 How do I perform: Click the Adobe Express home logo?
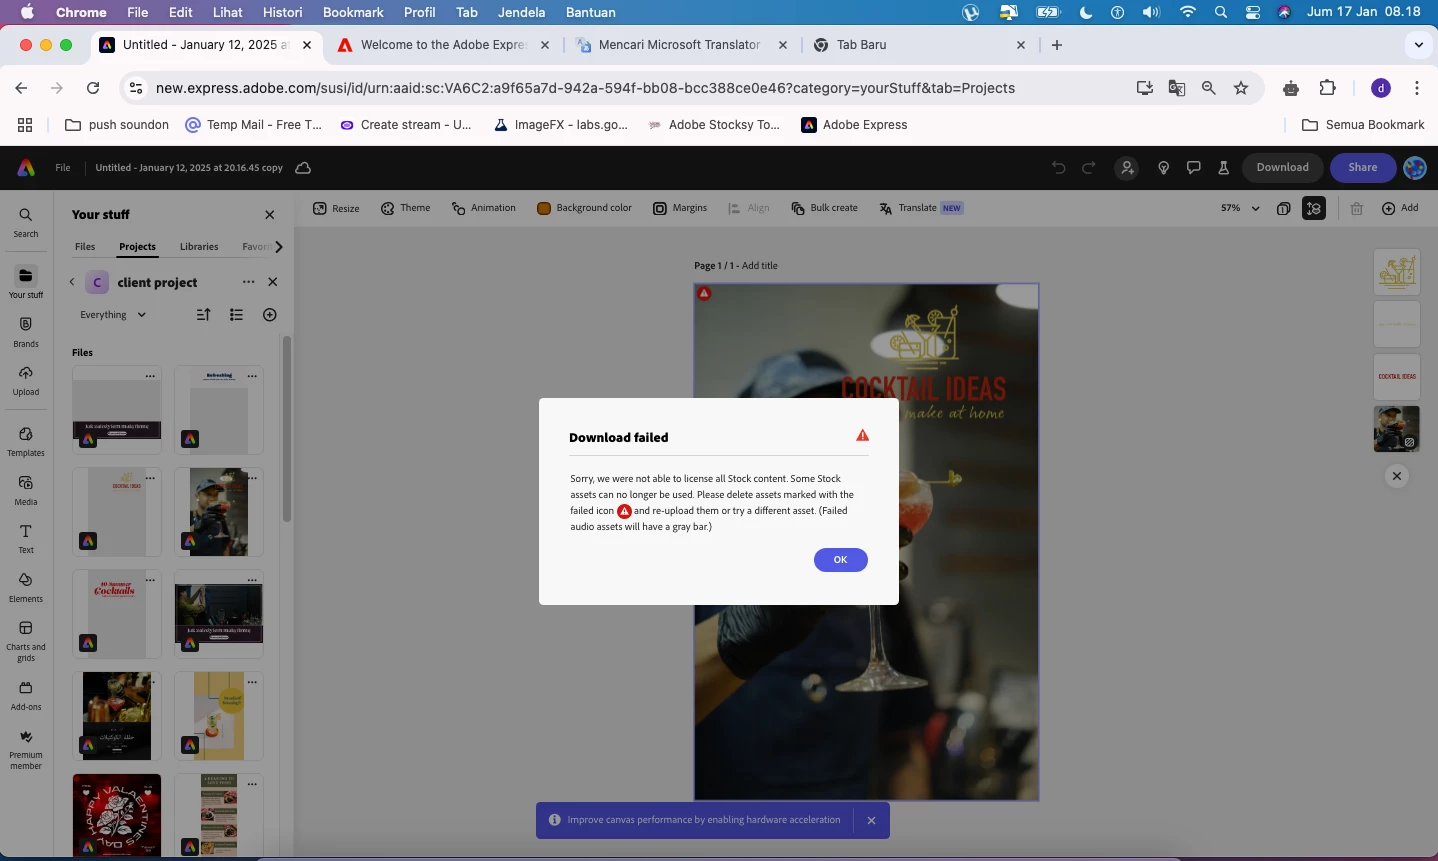click(x=26, y=168)
